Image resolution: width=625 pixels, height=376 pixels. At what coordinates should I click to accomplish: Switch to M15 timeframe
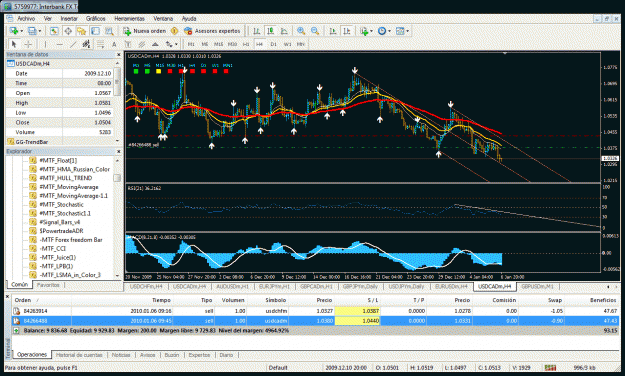point(218,44)
